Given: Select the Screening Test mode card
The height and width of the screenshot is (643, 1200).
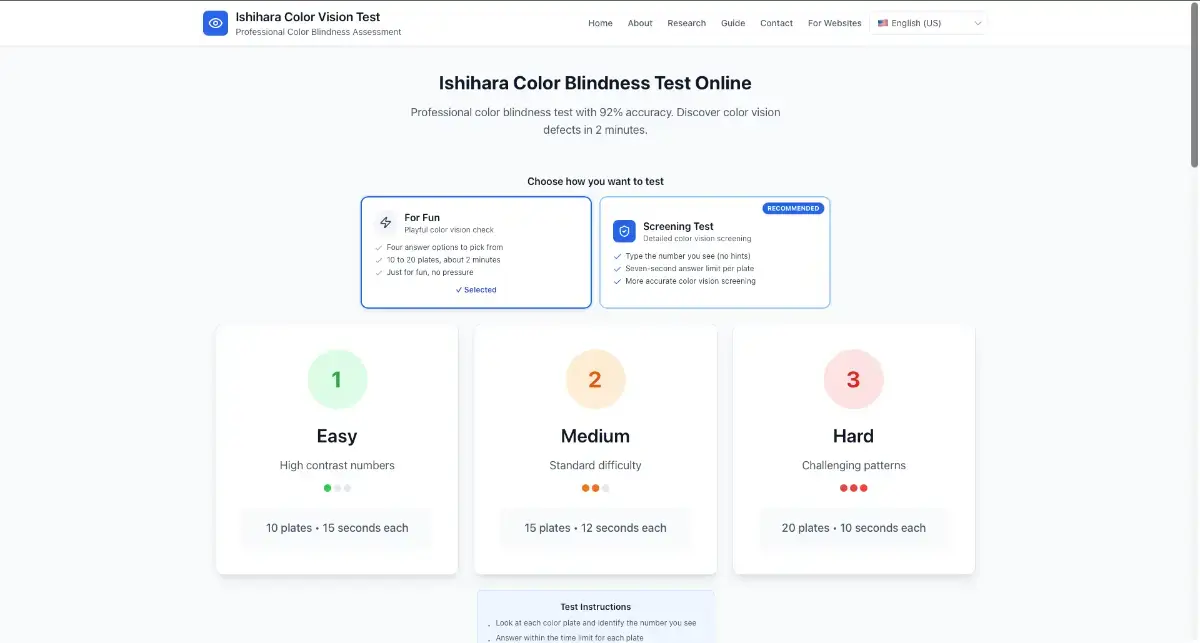Looking at the screenshot, I should pos(714,252).
